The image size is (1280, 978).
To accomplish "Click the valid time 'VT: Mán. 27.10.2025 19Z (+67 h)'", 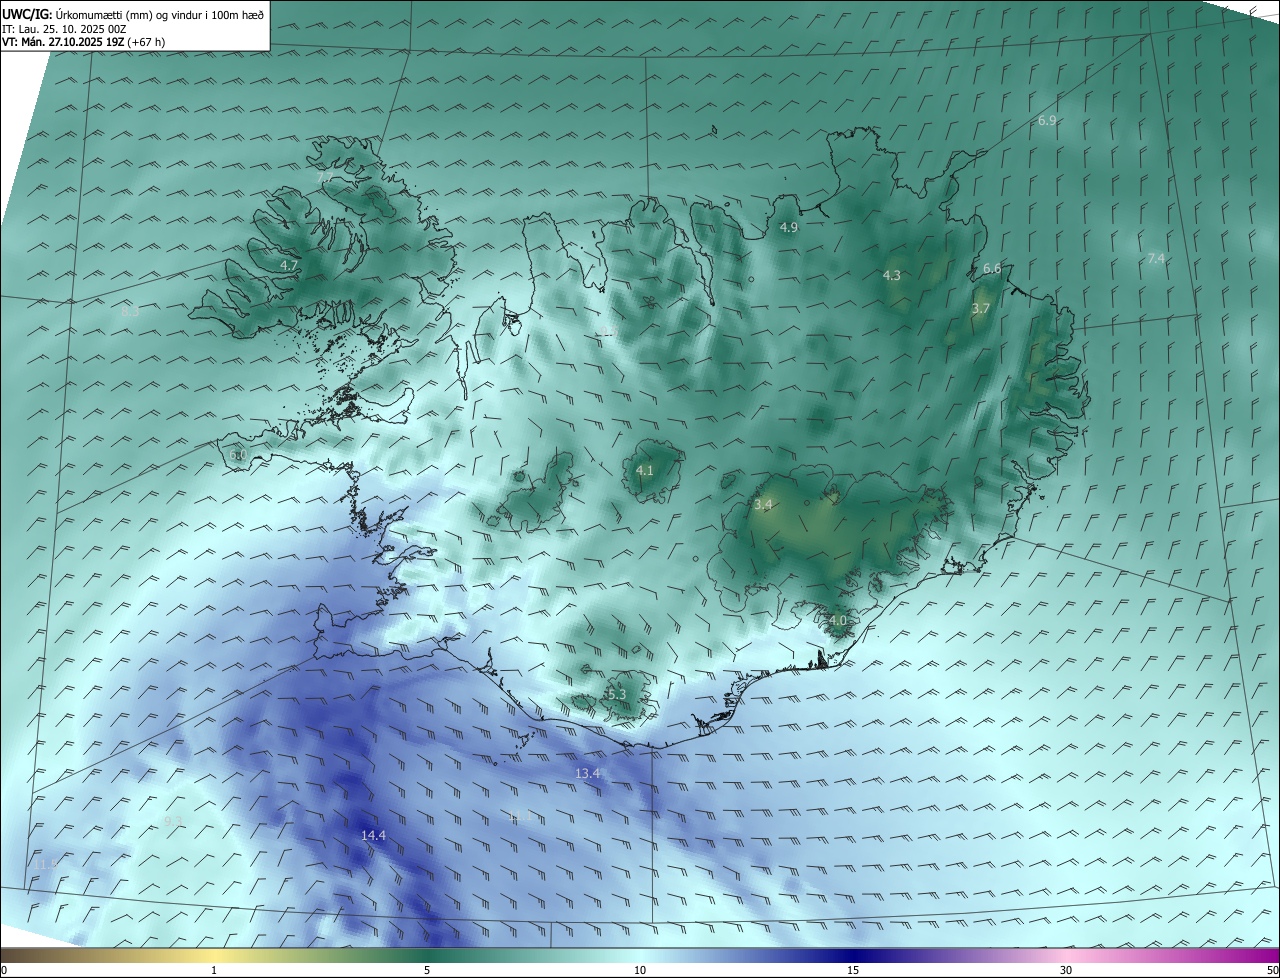I will point(84,42).
